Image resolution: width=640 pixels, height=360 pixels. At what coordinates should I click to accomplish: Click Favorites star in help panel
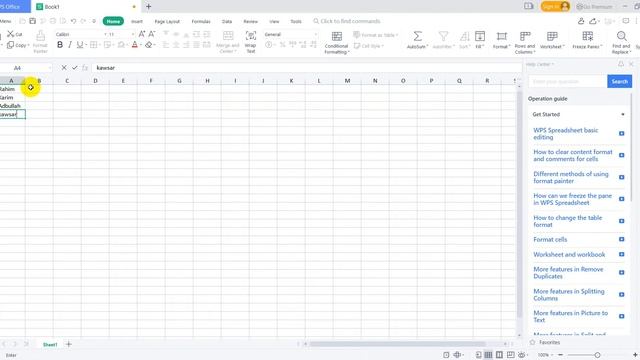click(532, 342)
